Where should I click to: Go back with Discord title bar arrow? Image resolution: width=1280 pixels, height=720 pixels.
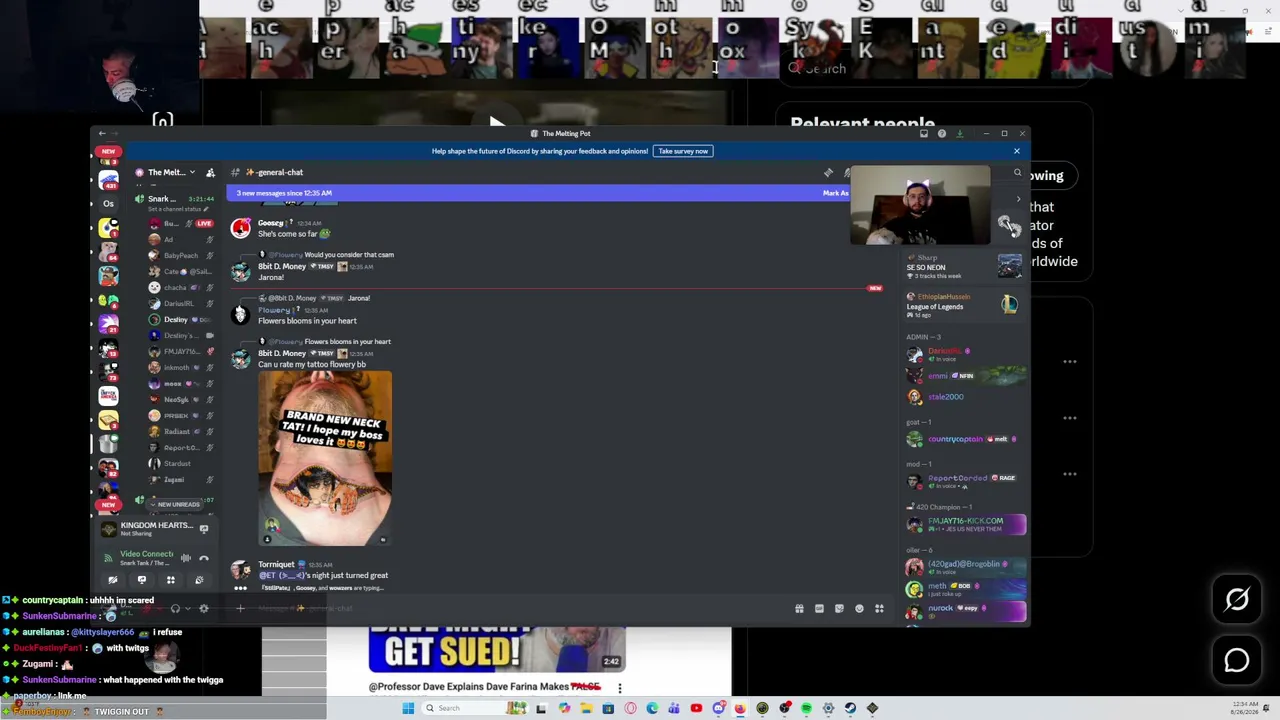coord(101,133)
